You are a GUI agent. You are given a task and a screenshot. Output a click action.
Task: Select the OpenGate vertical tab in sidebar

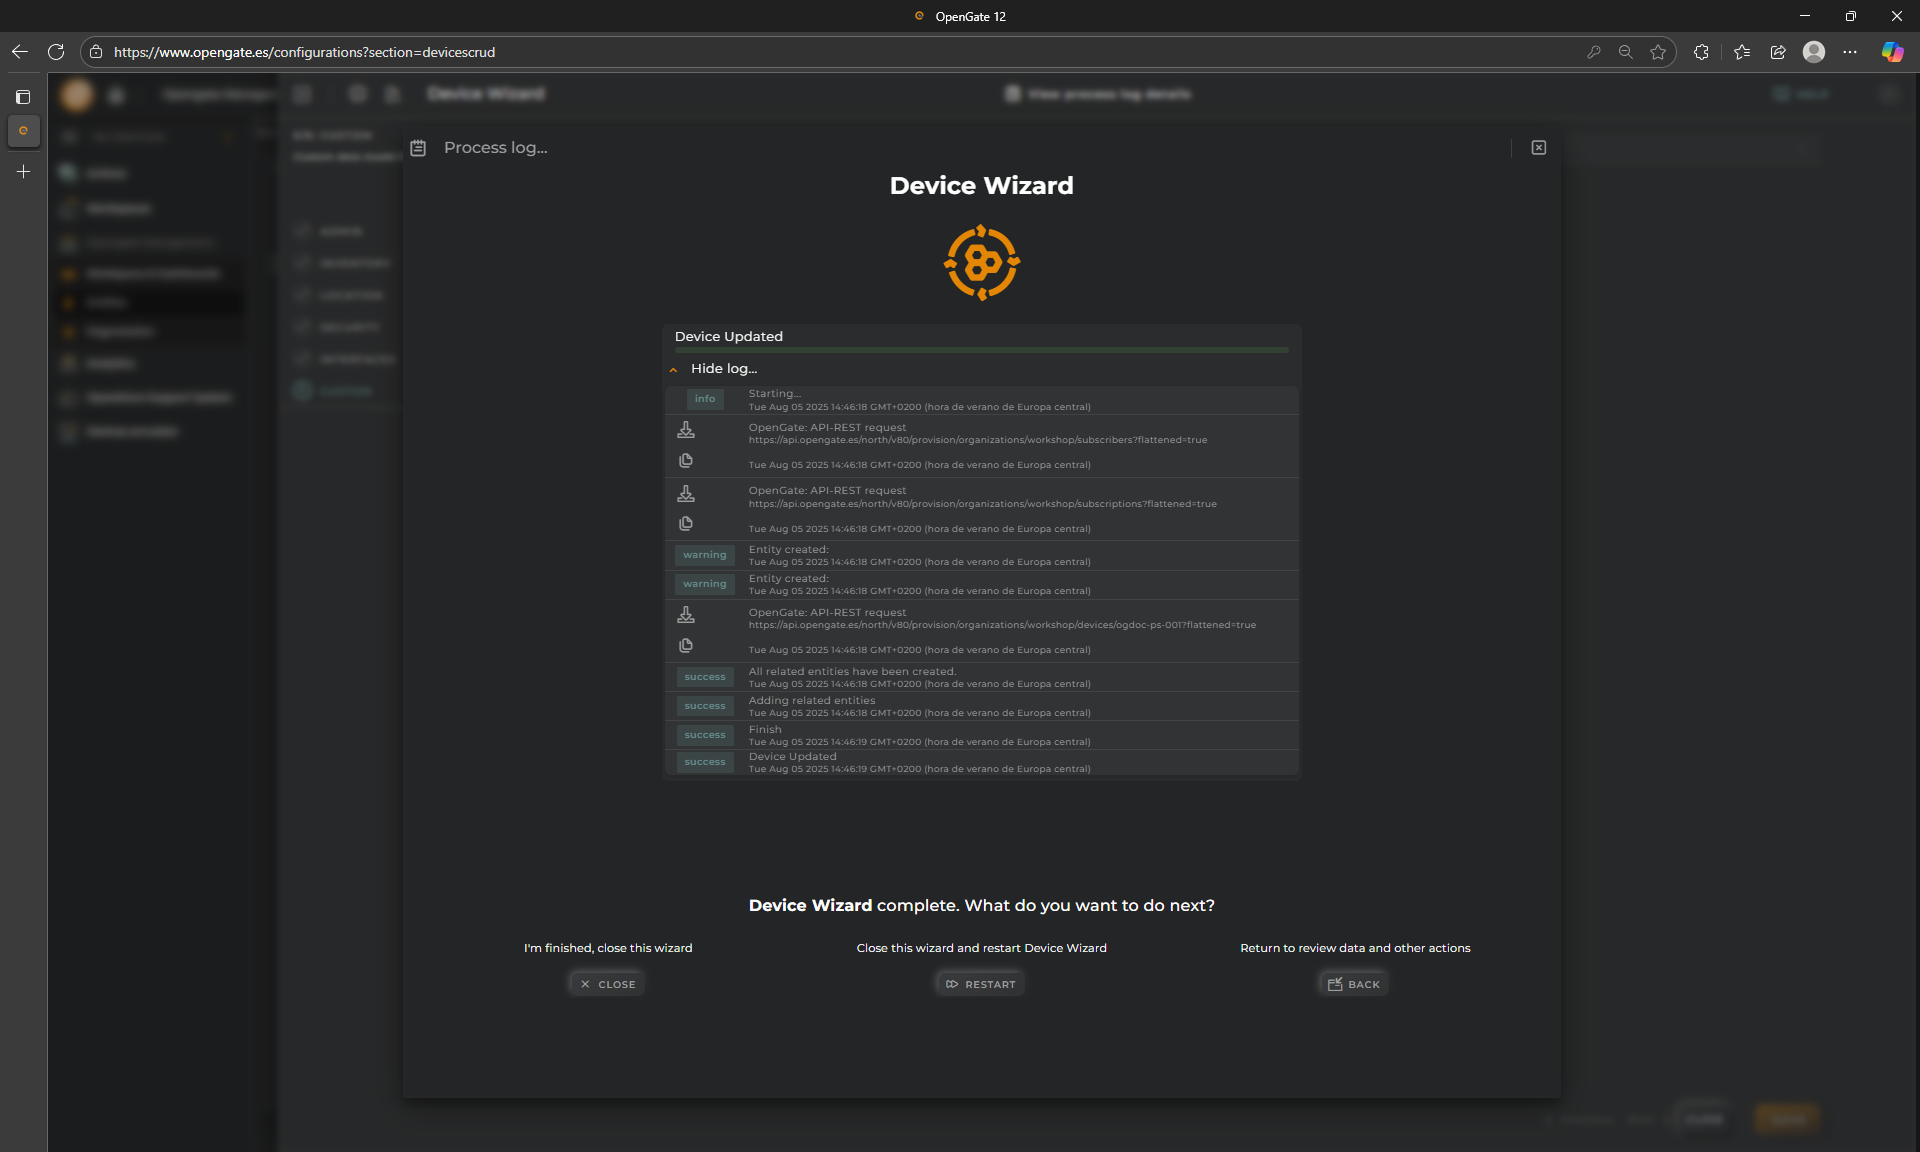23,131
